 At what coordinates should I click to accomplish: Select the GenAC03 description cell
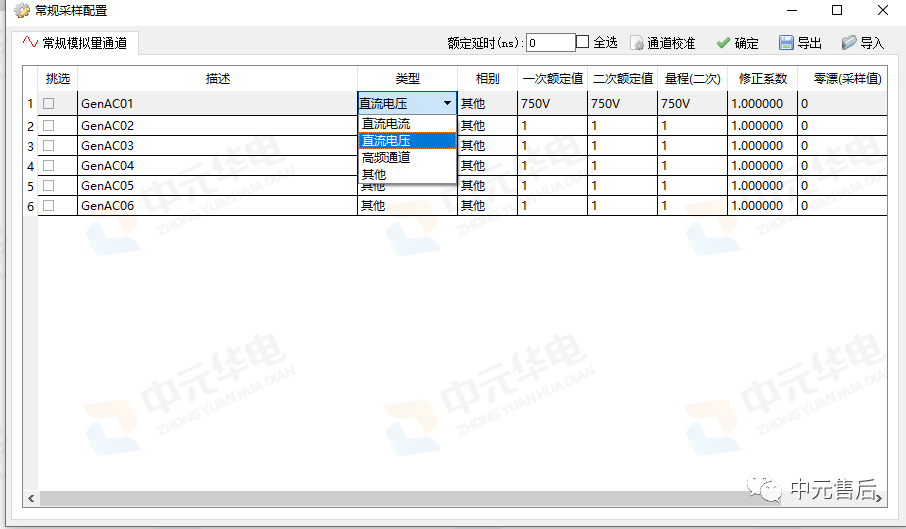(x=217, y=146)
